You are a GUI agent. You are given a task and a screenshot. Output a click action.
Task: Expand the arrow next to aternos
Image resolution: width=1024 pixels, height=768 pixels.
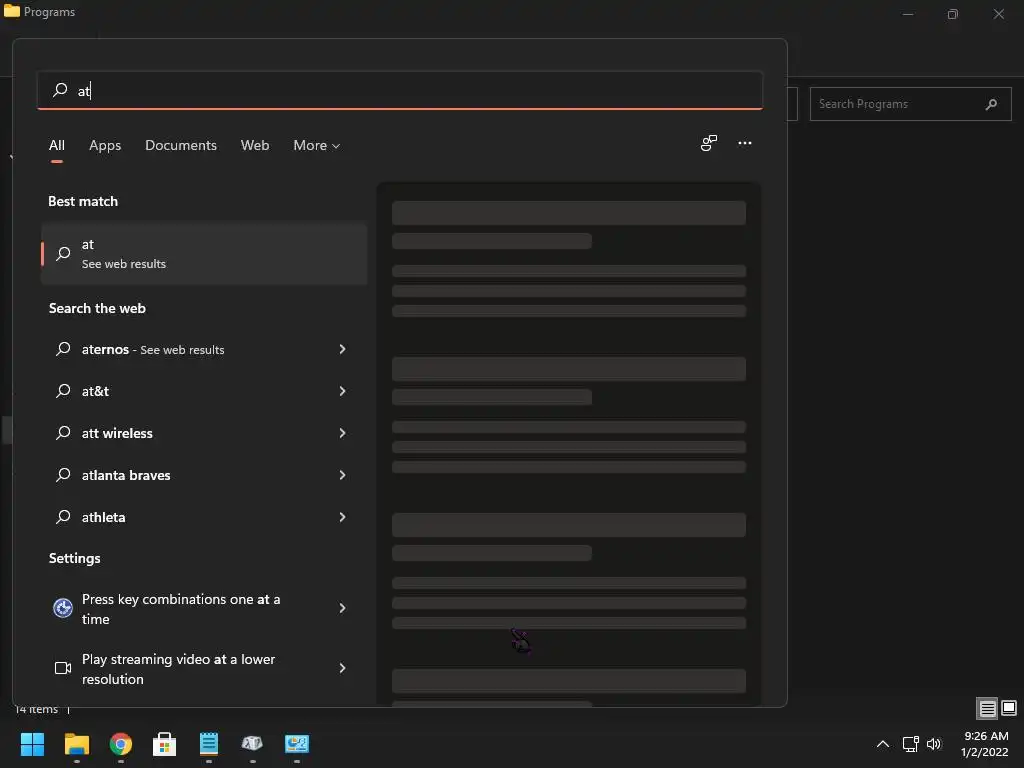click(342, 349)
